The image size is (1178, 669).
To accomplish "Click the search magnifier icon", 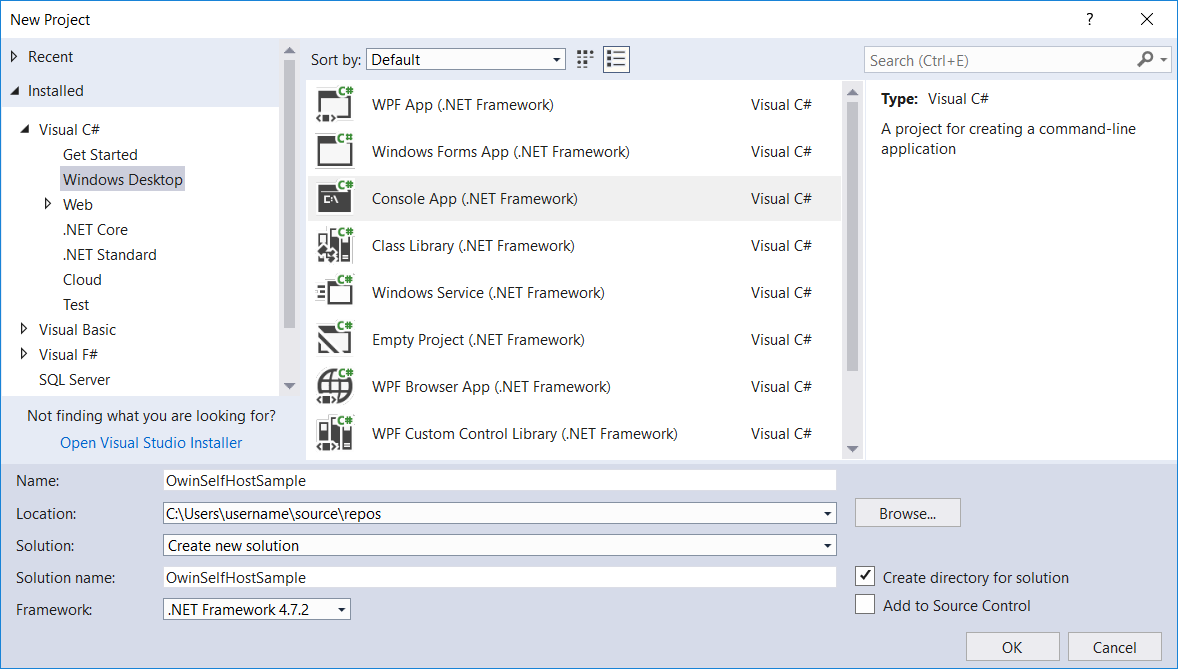I will pyautogui.click(x=1143, y=59).
